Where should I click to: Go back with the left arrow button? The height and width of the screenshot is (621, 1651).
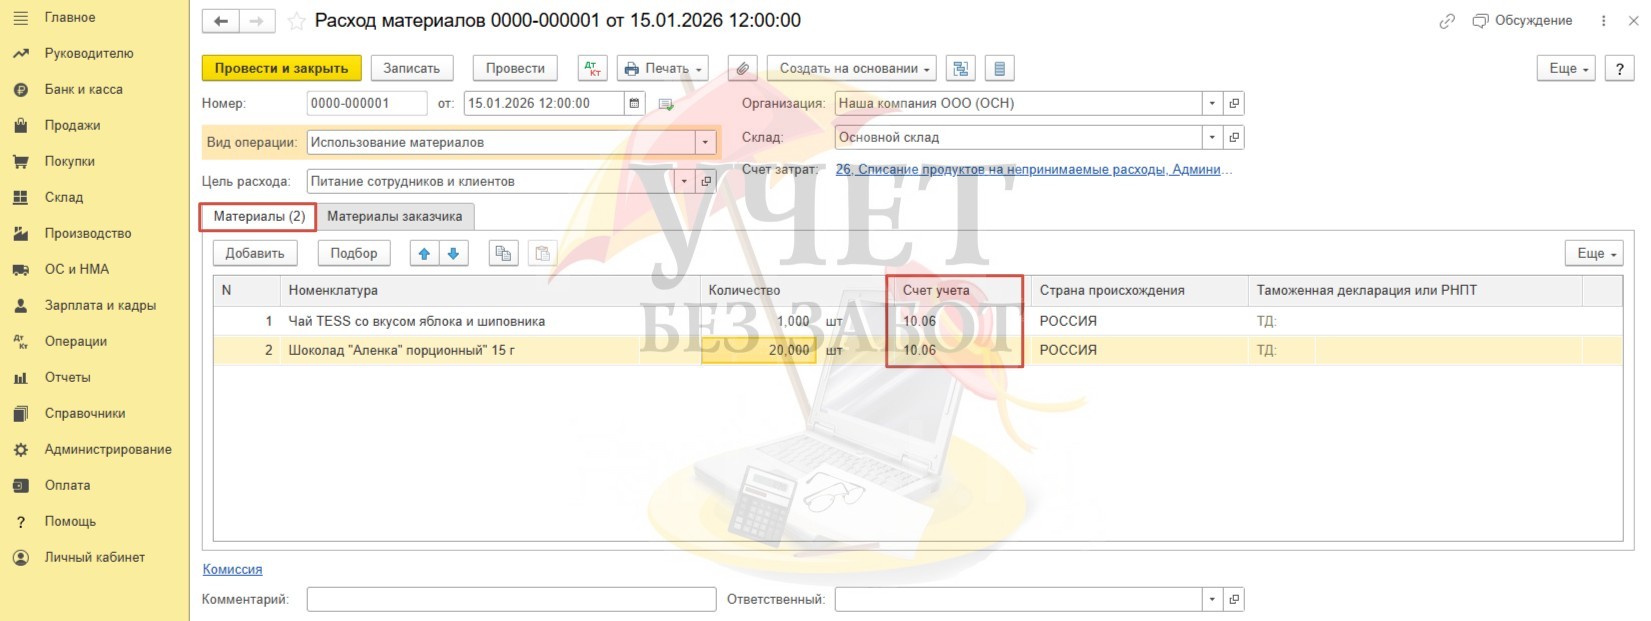pos(221,21)
